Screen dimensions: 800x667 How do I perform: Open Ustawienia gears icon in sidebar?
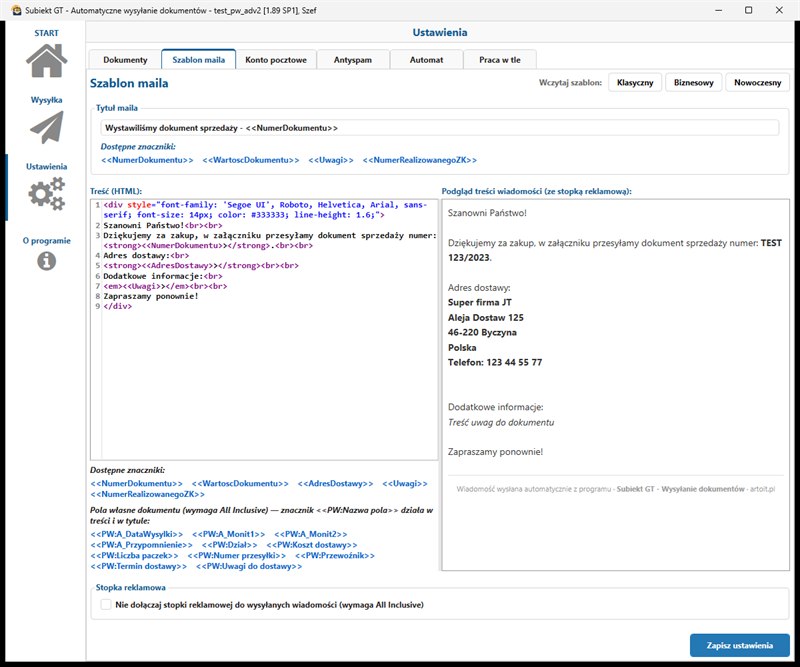[x=46, y=193]
